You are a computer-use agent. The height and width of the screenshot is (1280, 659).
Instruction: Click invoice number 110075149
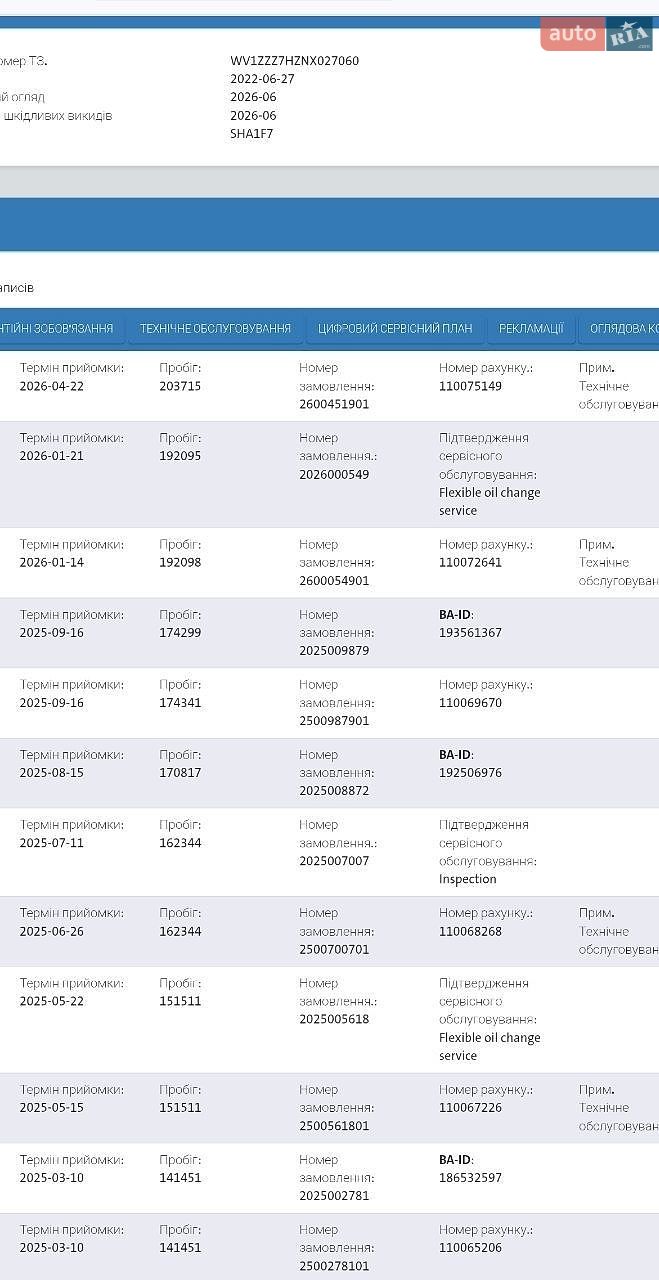[x=470, y=386]
